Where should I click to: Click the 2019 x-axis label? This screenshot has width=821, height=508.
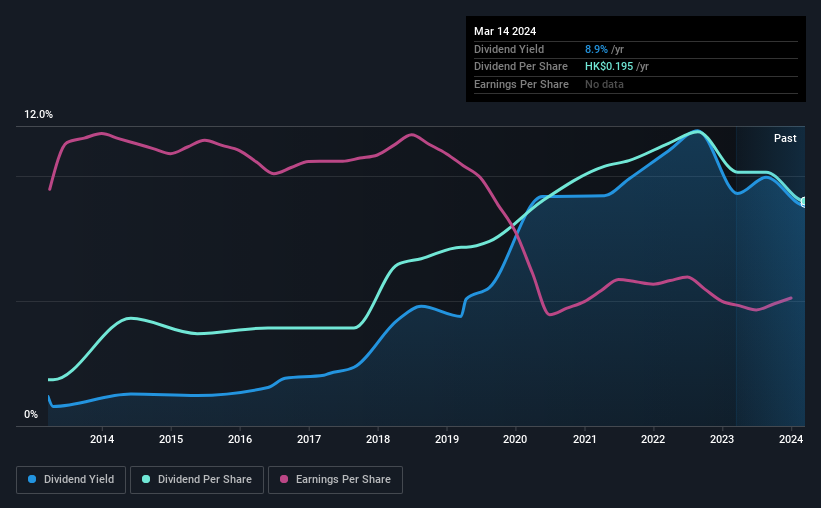(447, 439)
